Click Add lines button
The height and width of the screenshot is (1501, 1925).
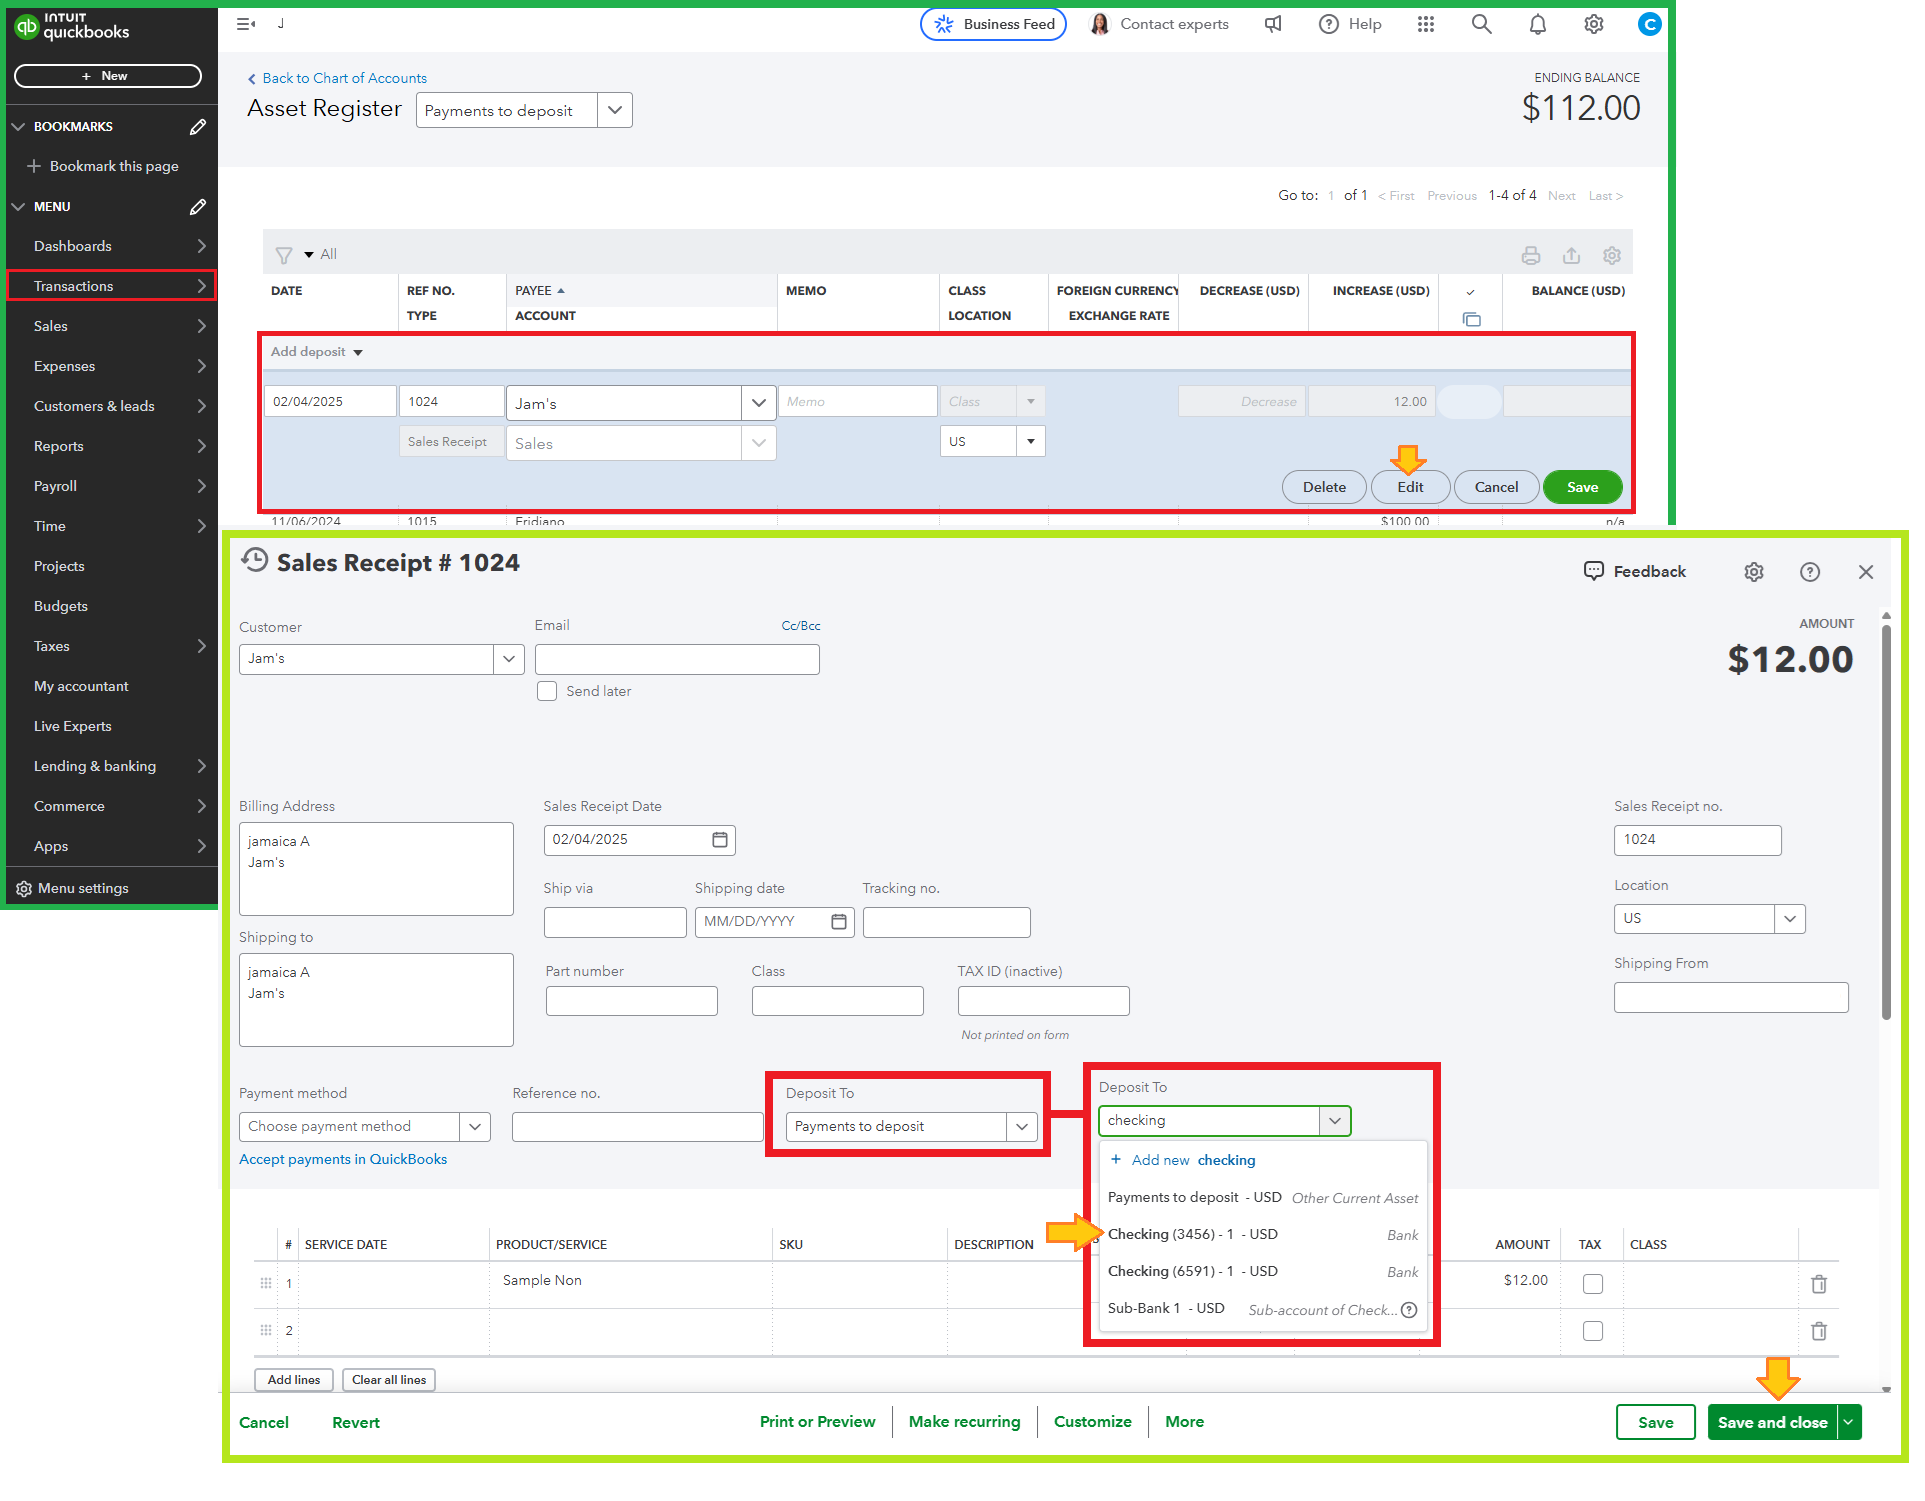click(x=294, y=1380)
